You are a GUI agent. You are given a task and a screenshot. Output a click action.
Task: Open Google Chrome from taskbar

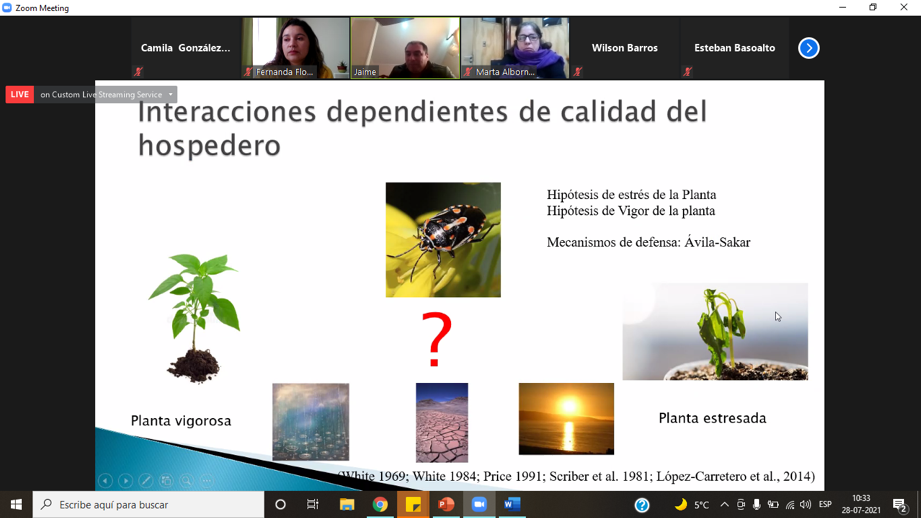click(x=380, y=504)
